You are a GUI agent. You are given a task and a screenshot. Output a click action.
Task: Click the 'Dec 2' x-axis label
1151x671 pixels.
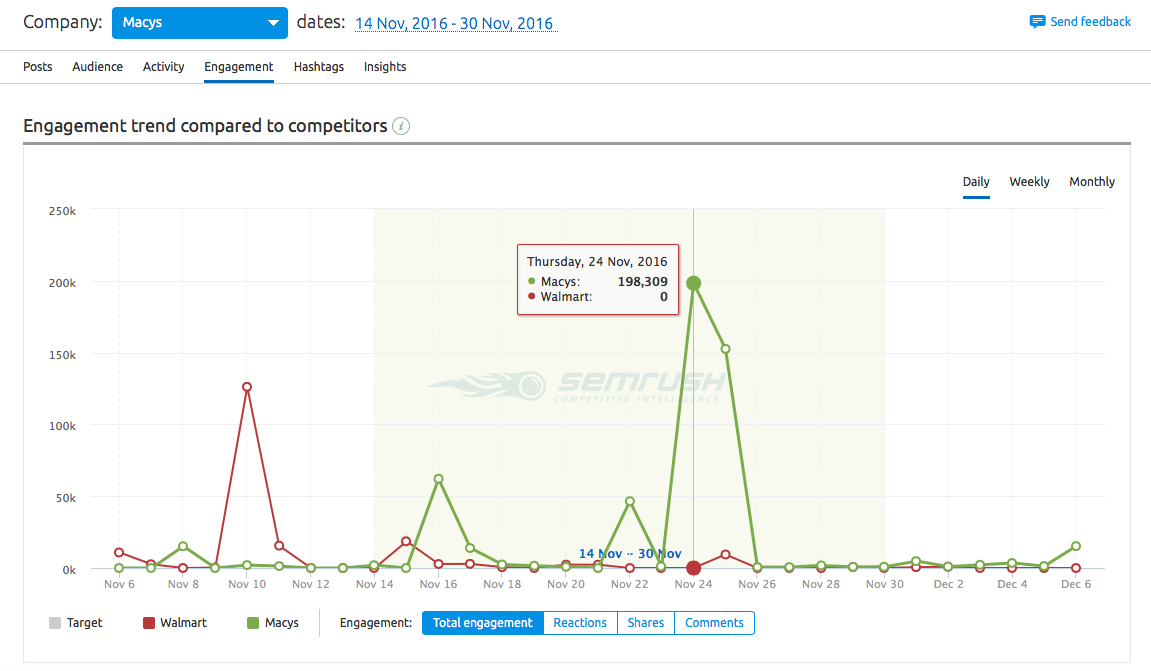tap(948, 584)
